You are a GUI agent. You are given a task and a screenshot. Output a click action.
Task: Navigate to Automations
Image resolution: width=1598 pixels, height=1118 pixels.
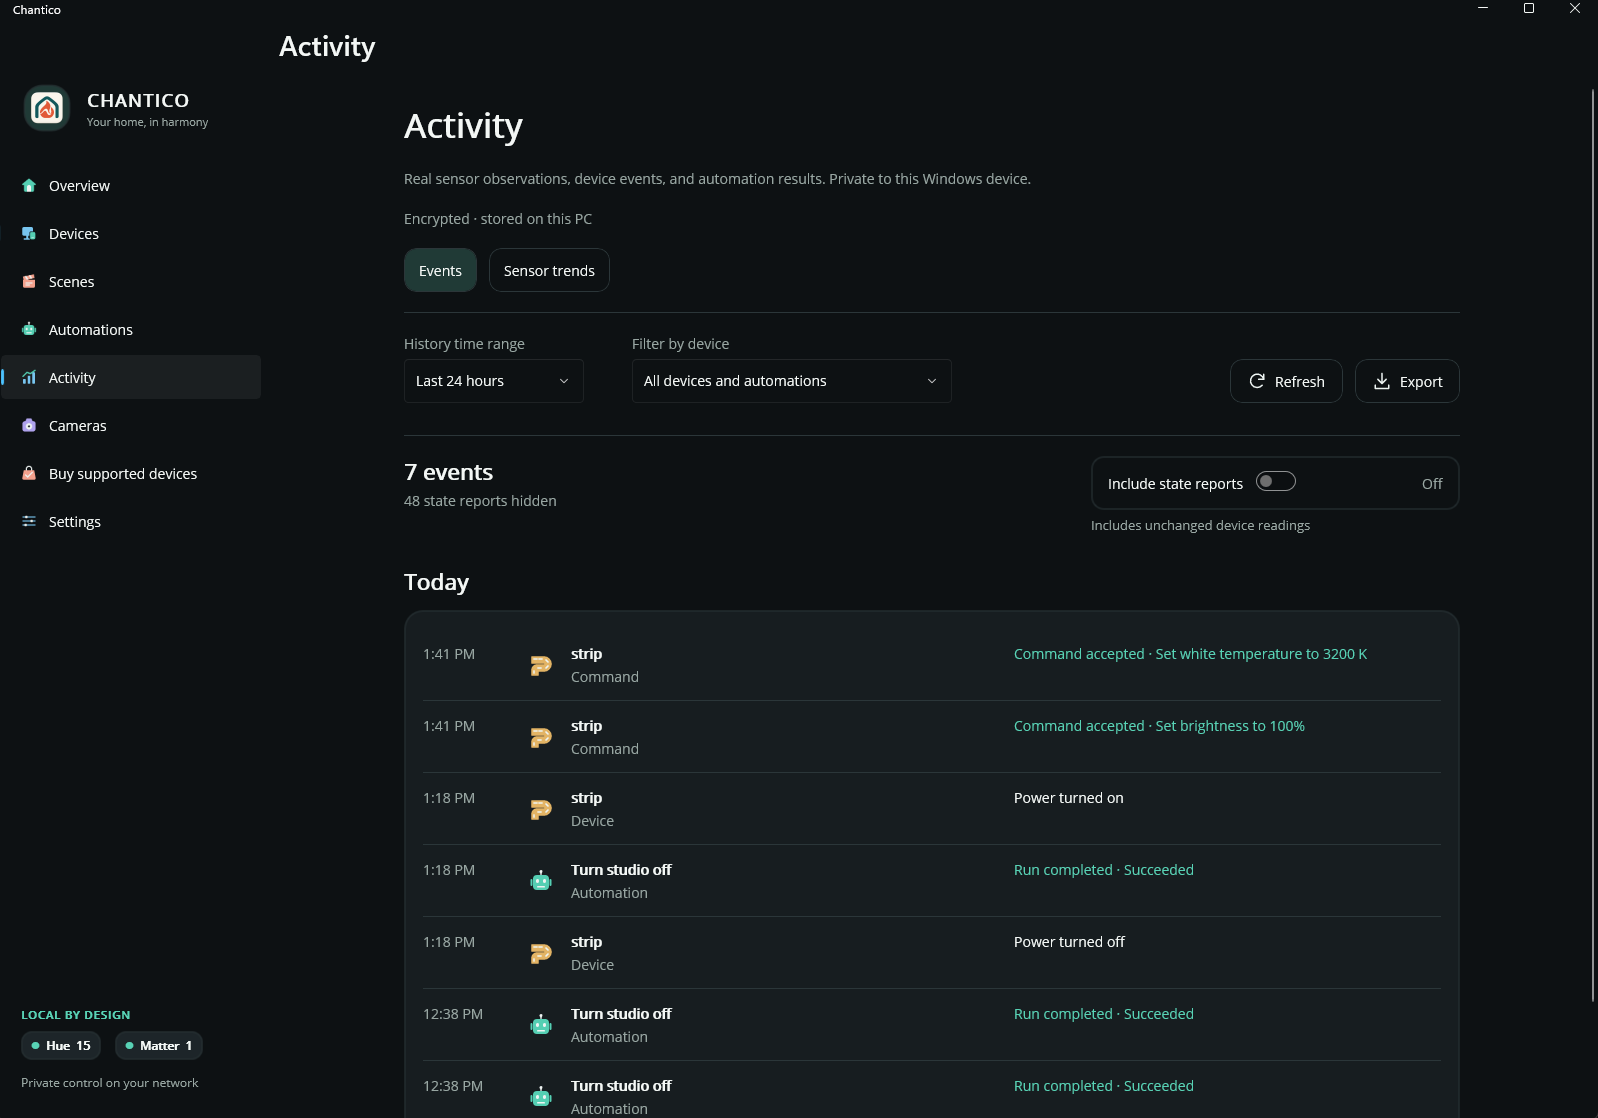point(131,330)
